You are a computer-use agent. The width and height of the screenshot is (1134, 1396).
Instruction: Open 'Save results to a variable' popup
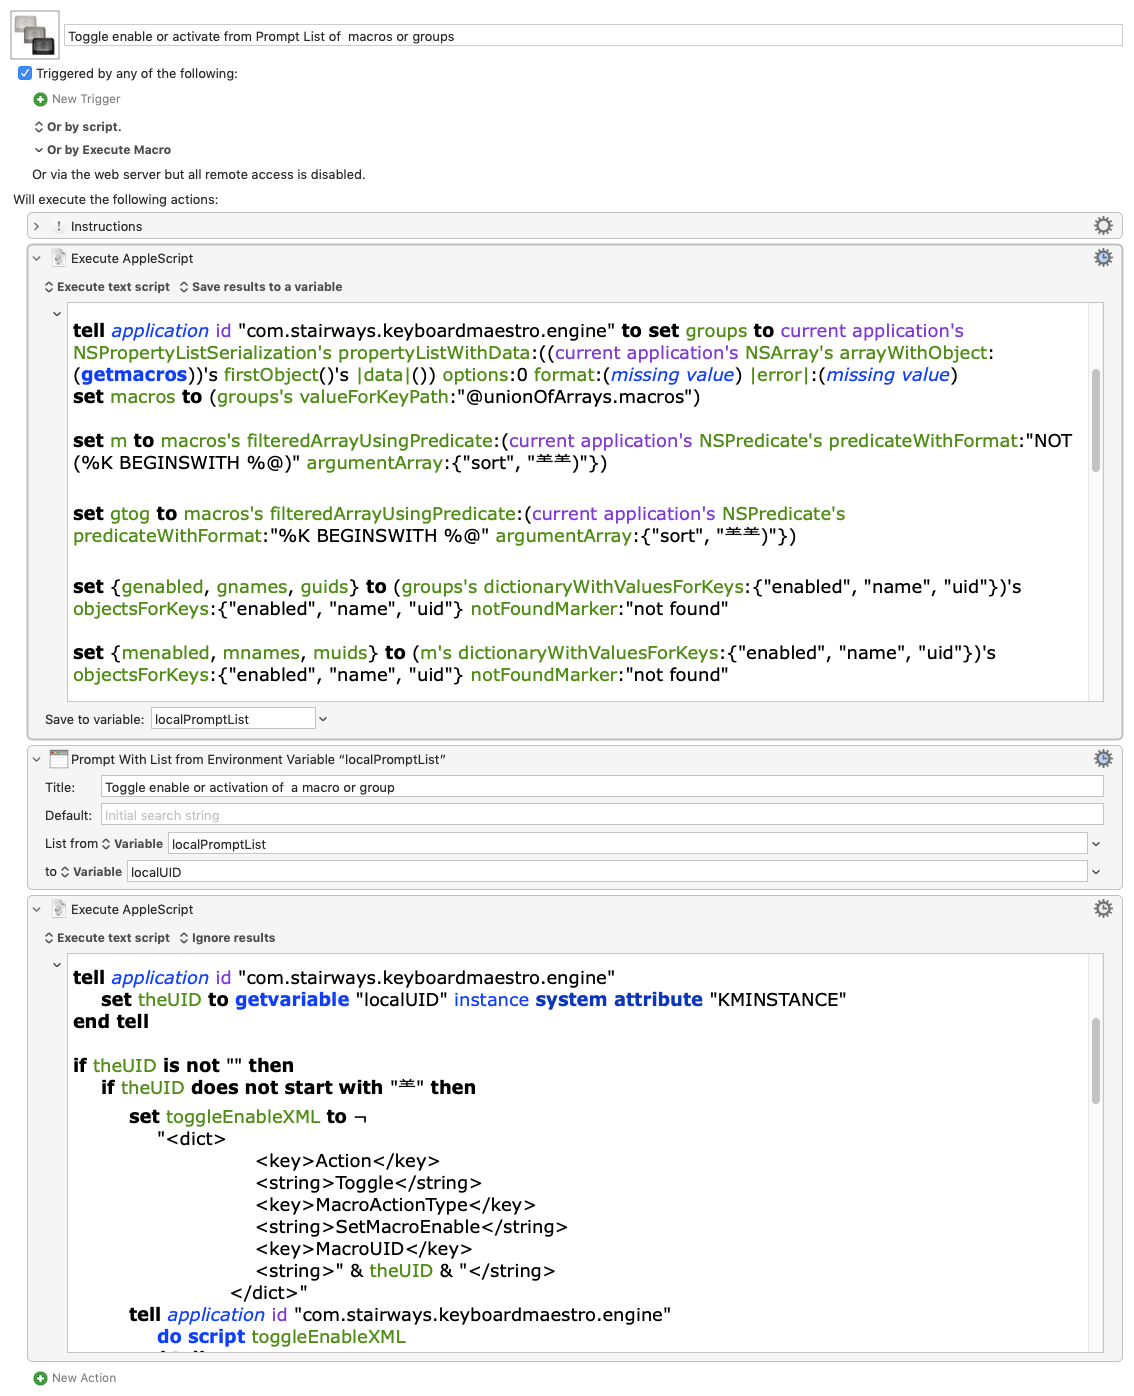pos(261,287)
